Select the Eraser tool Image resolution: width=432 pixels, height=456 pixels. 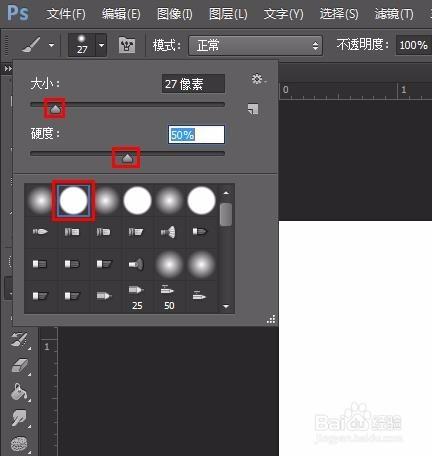coord(20,366)
